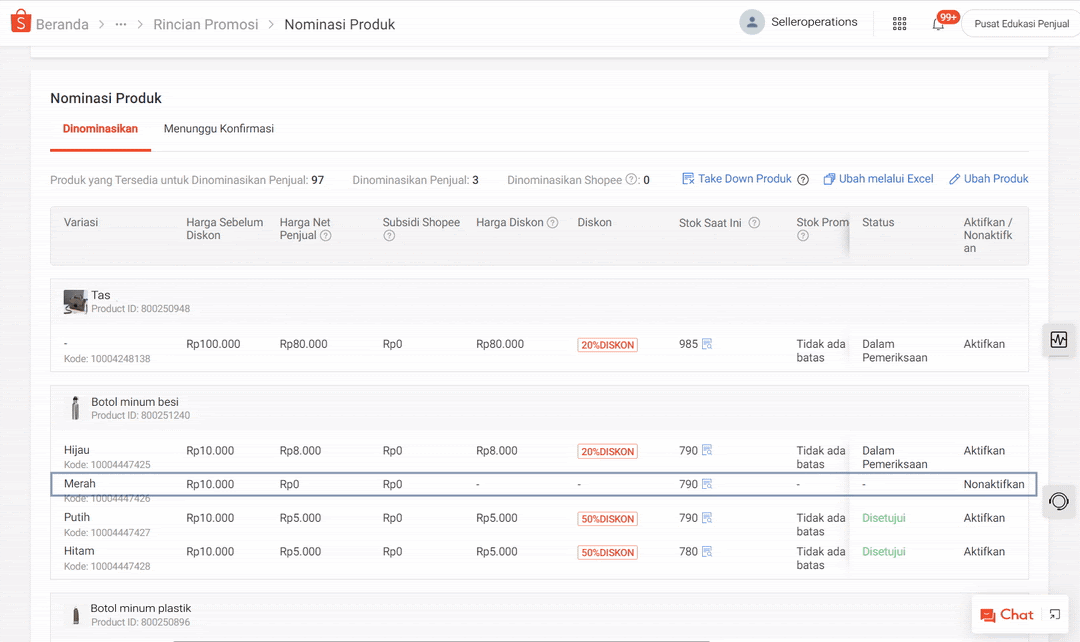Open the customer support headset widget

[x=1059, y=500]
